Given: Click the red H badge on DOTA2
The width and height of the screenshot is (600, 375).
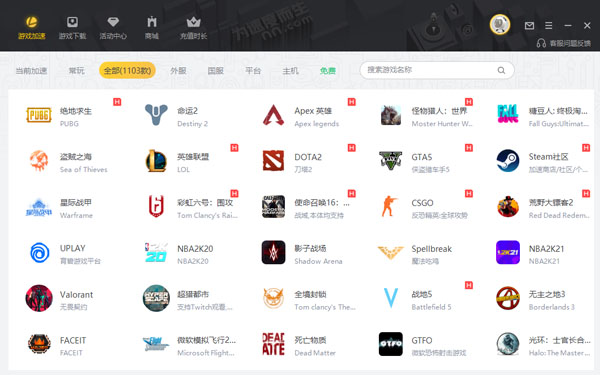Looking at the screenshot, I should pyautogui.click(x=352, y=148).
